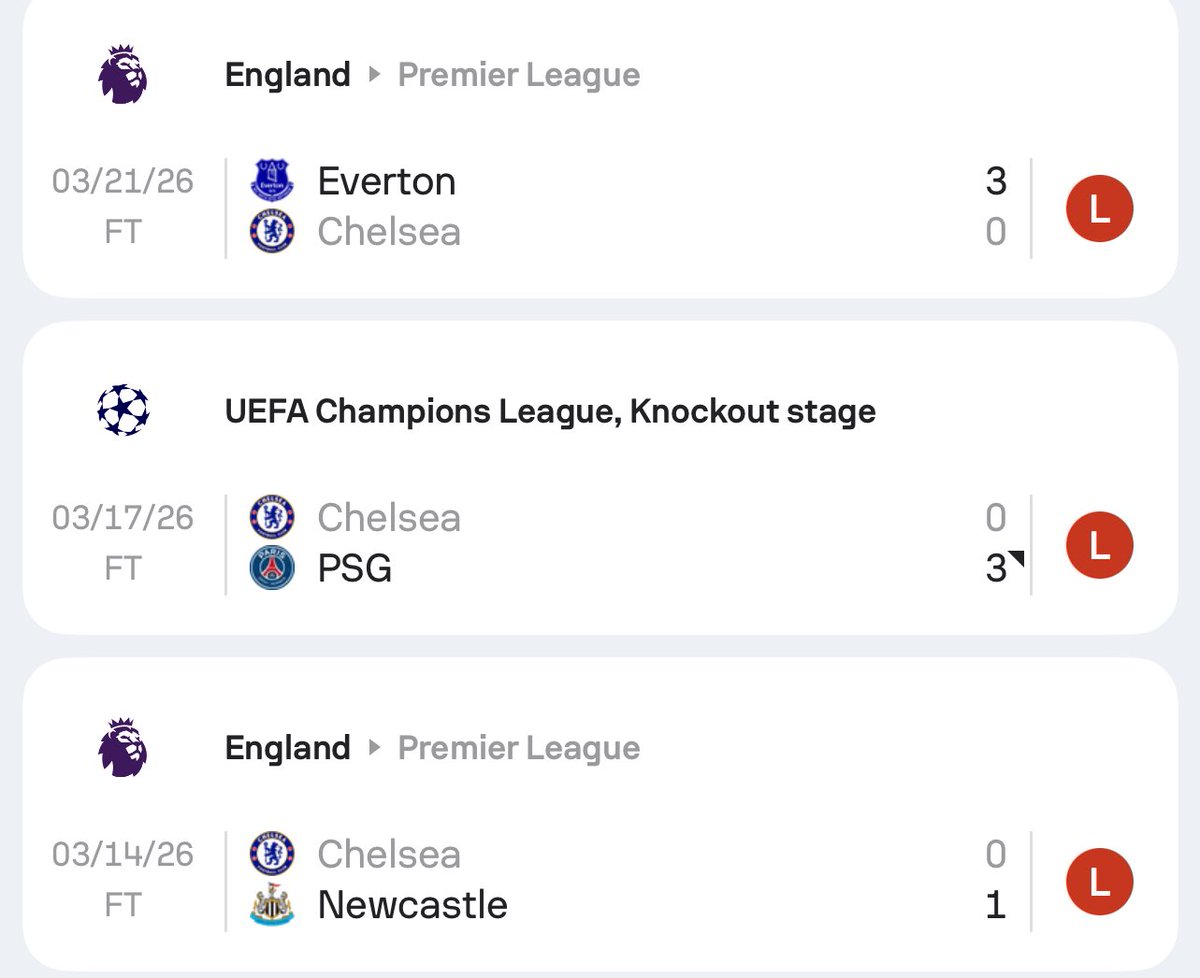Click the Chelsea crest in Everton match
The height and width of the screenshot is (978, 1200).
pos(272,232)
